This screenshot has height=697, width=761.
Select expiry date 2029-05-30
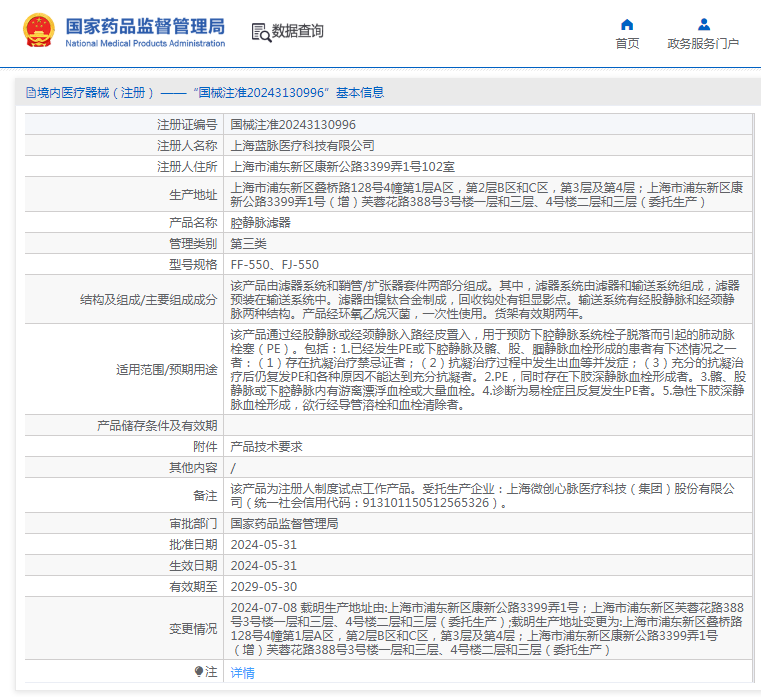coord(264,586)
